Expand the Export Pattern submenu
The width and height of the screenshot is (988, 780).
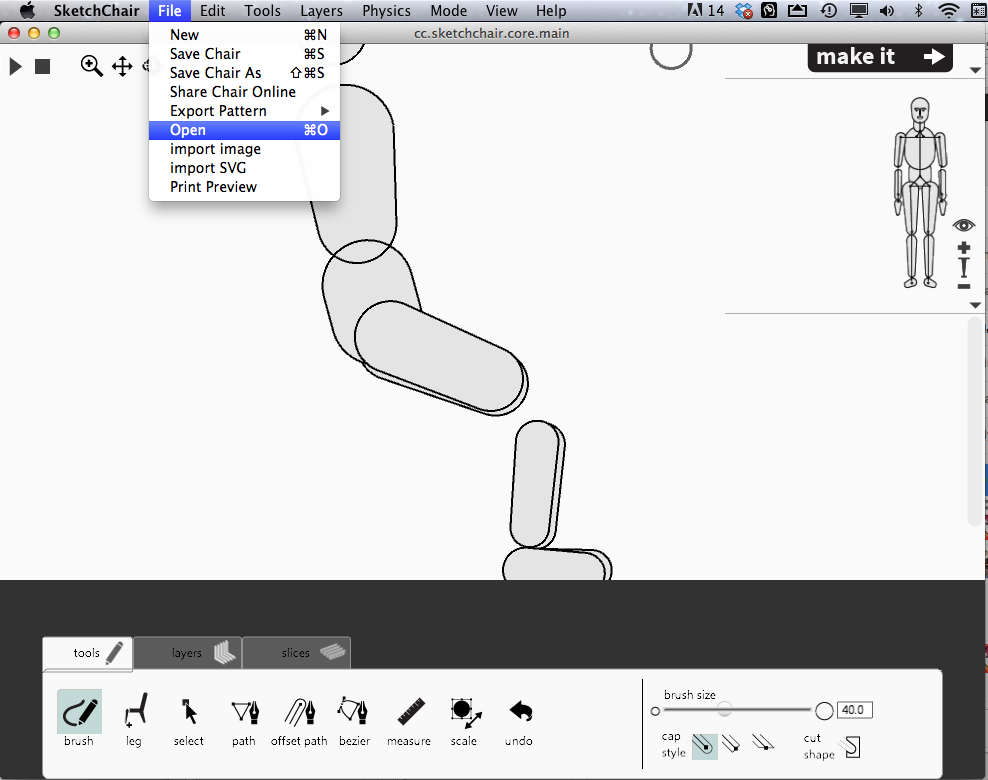(x=244, y=111)
